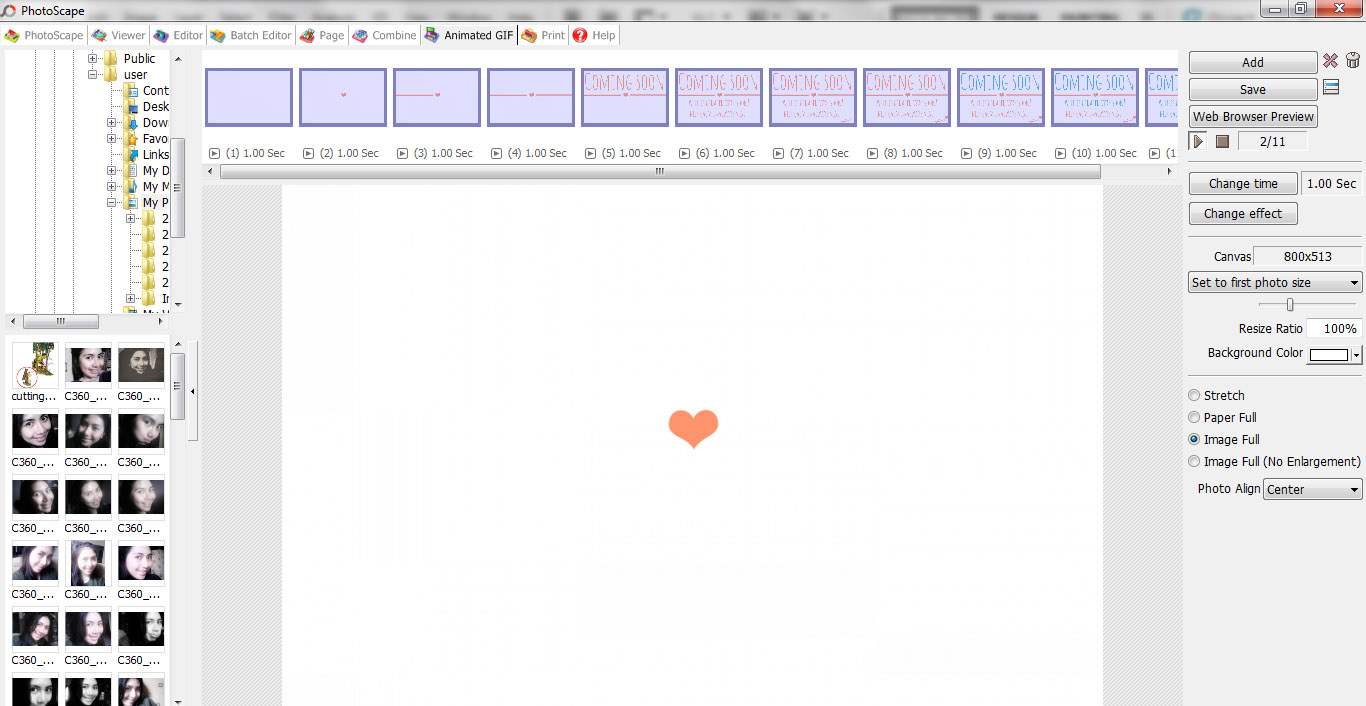Switch to the Animated GIF tab

point(468,35)
